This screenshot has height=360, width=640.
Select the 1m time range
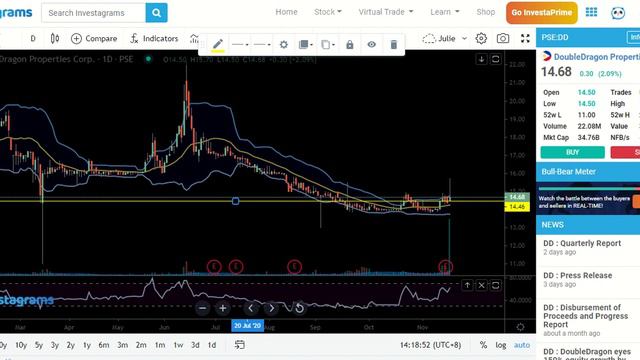[160, 345]
